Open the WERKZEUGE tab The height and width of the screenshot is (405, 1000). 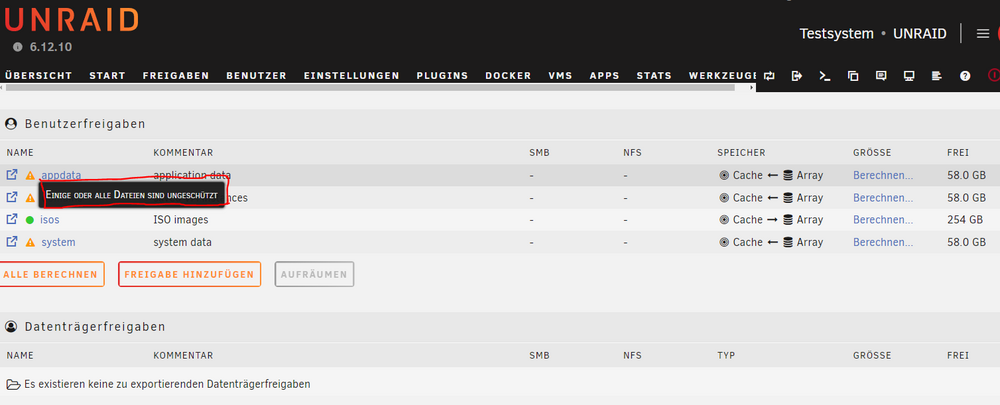coord(723,75)
